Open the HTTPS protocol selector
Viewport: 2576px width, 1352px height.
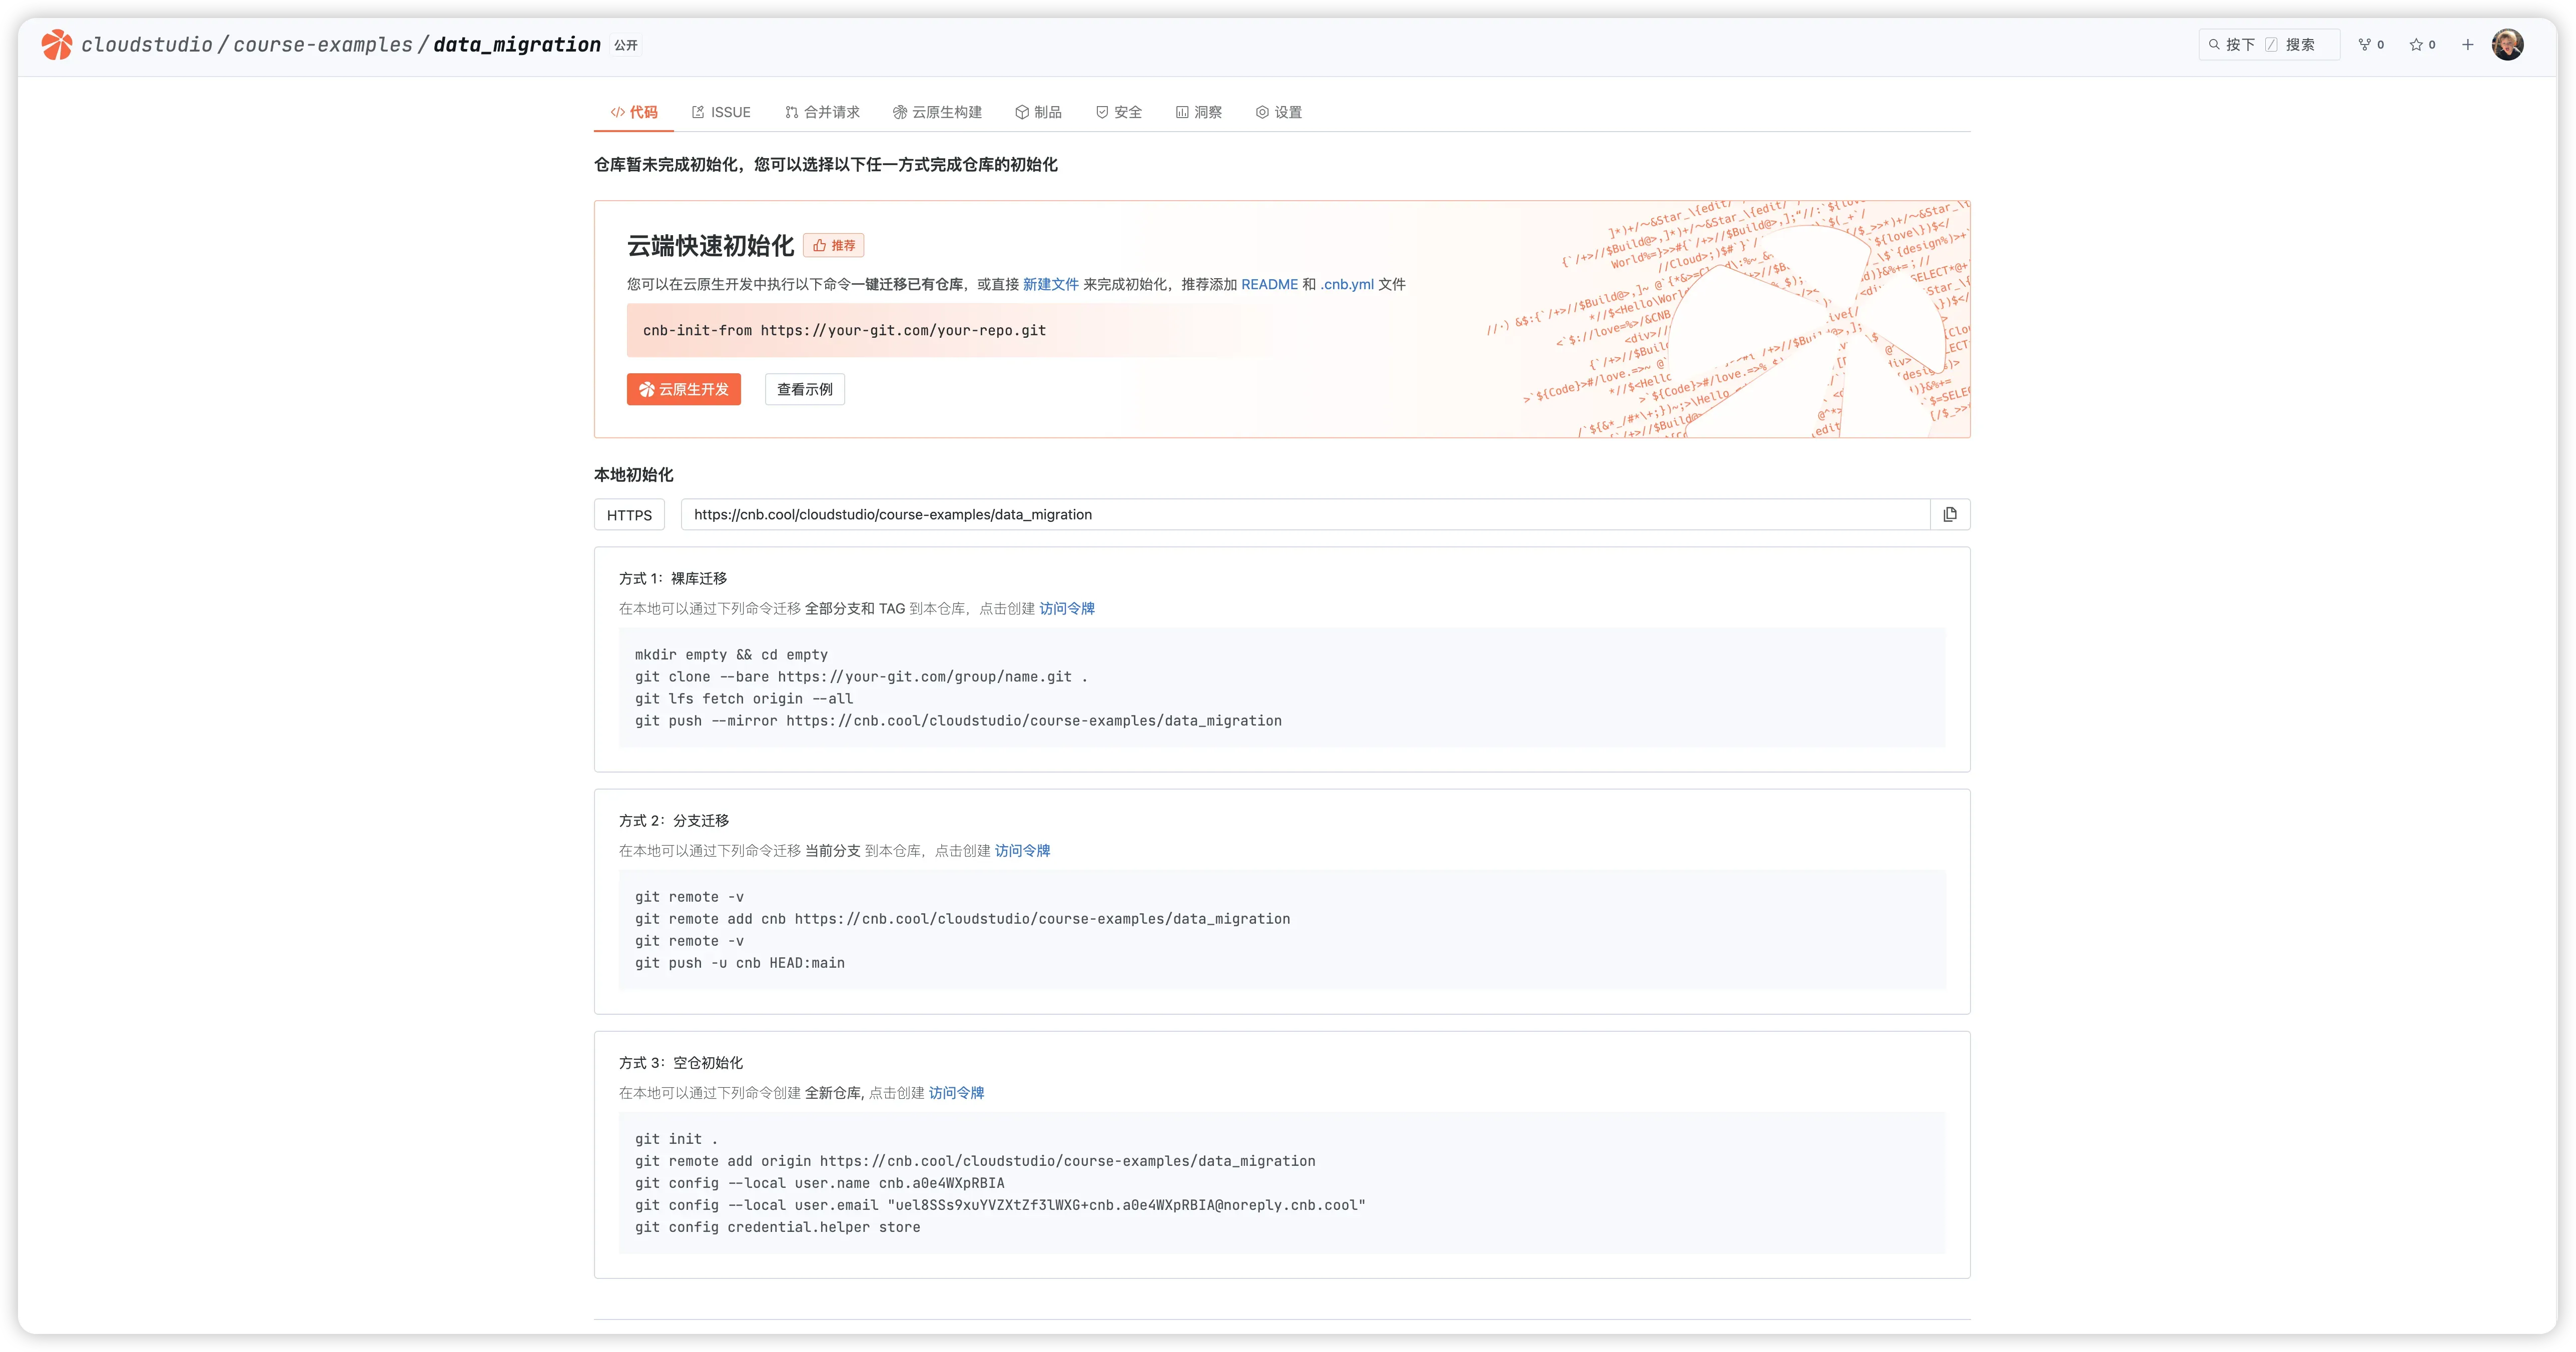pyautogui.click(x=629, y=515)
